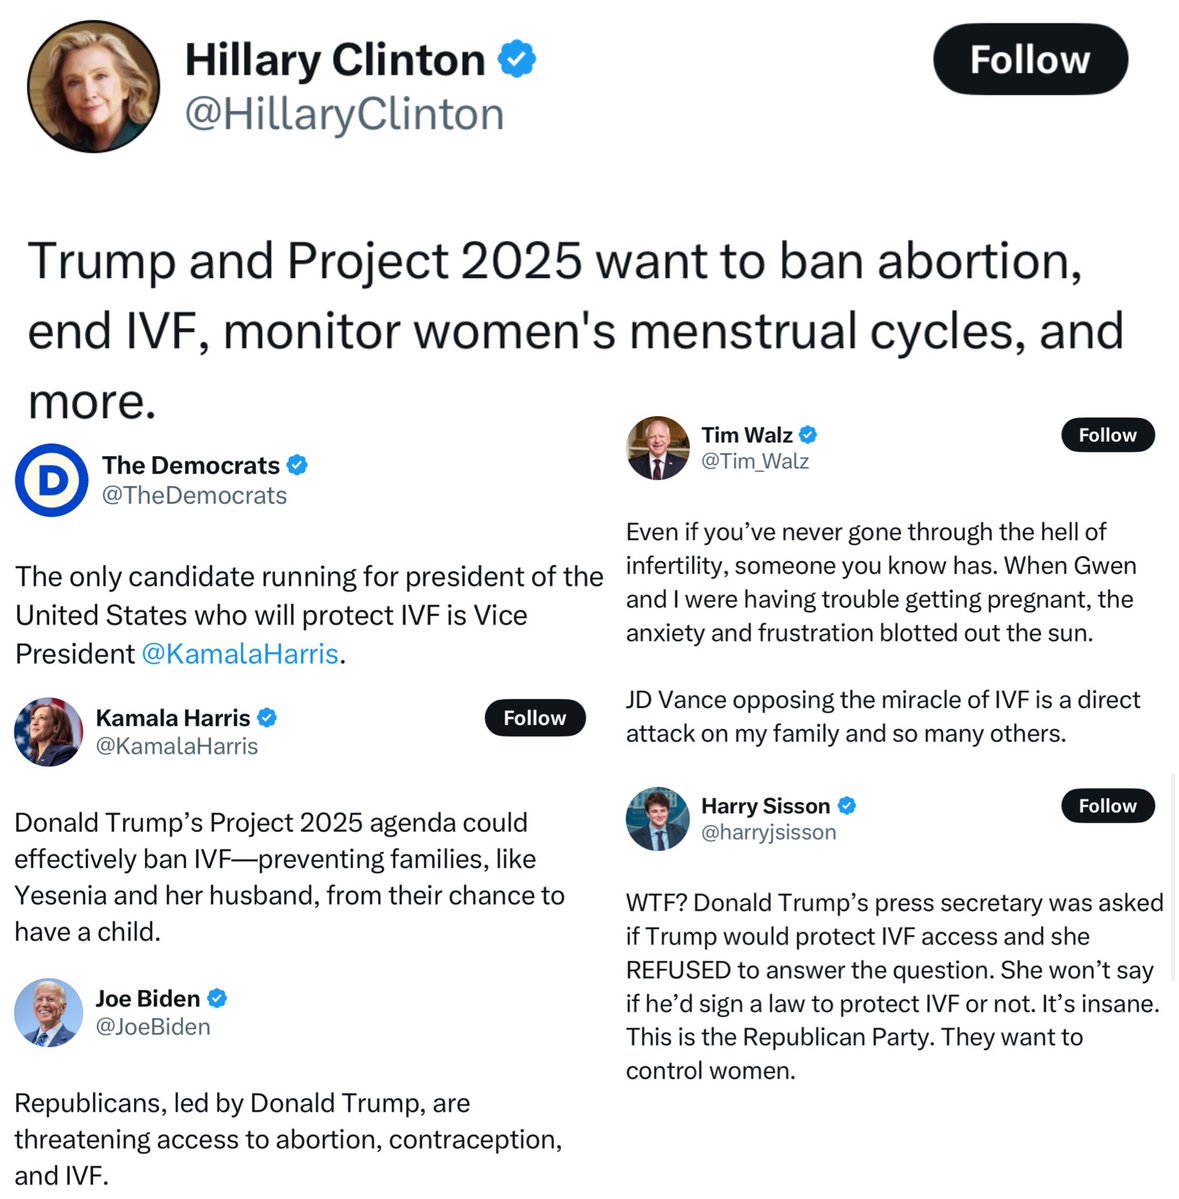The image size is (1179, 1199).
Task: Open the @harryjsisson handle link
Action: coord(768,832)
